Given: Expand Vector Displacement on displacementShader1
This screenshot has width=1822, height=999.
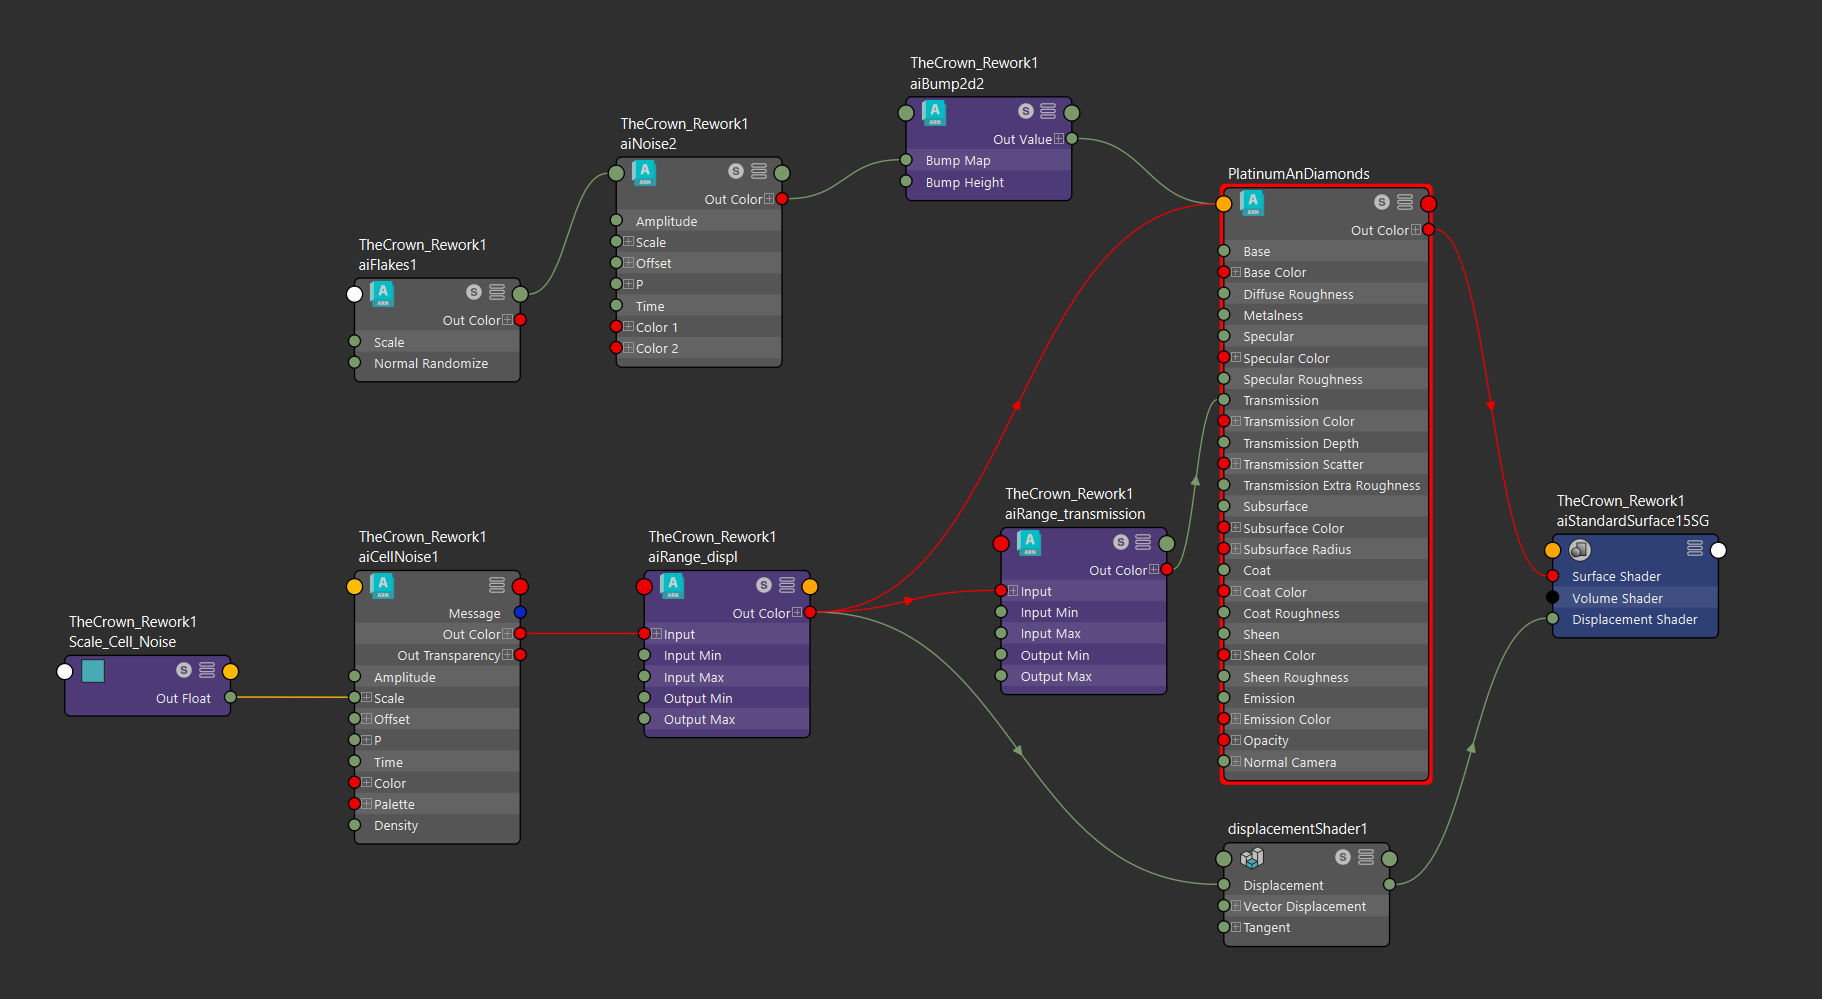Looking at the screenshot, I should 1236,906.
